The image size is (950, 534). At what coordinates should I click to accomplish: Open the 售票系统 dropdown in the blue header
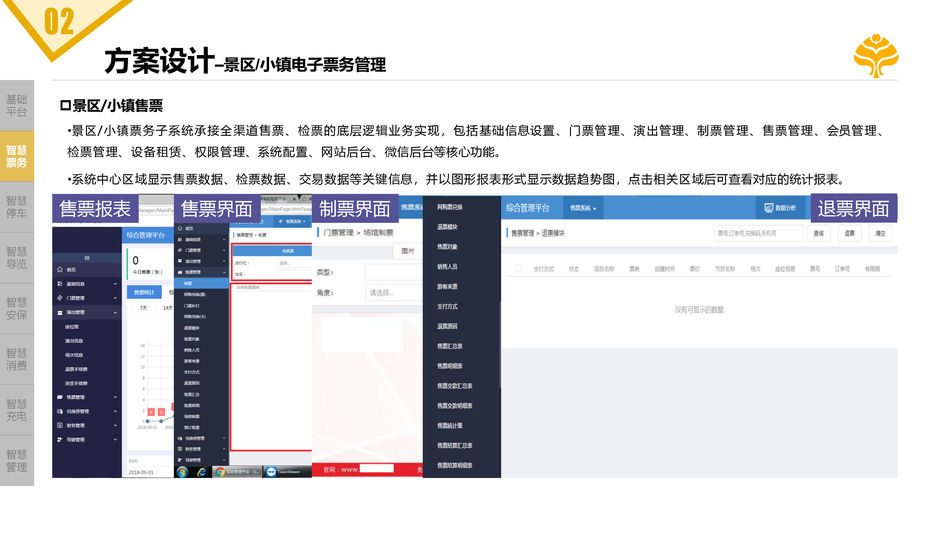583,208
